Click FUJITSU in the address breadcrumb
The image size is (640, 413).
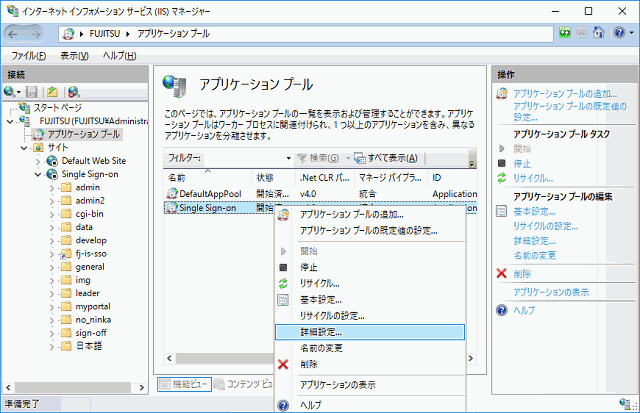click(x=104, y=33)
